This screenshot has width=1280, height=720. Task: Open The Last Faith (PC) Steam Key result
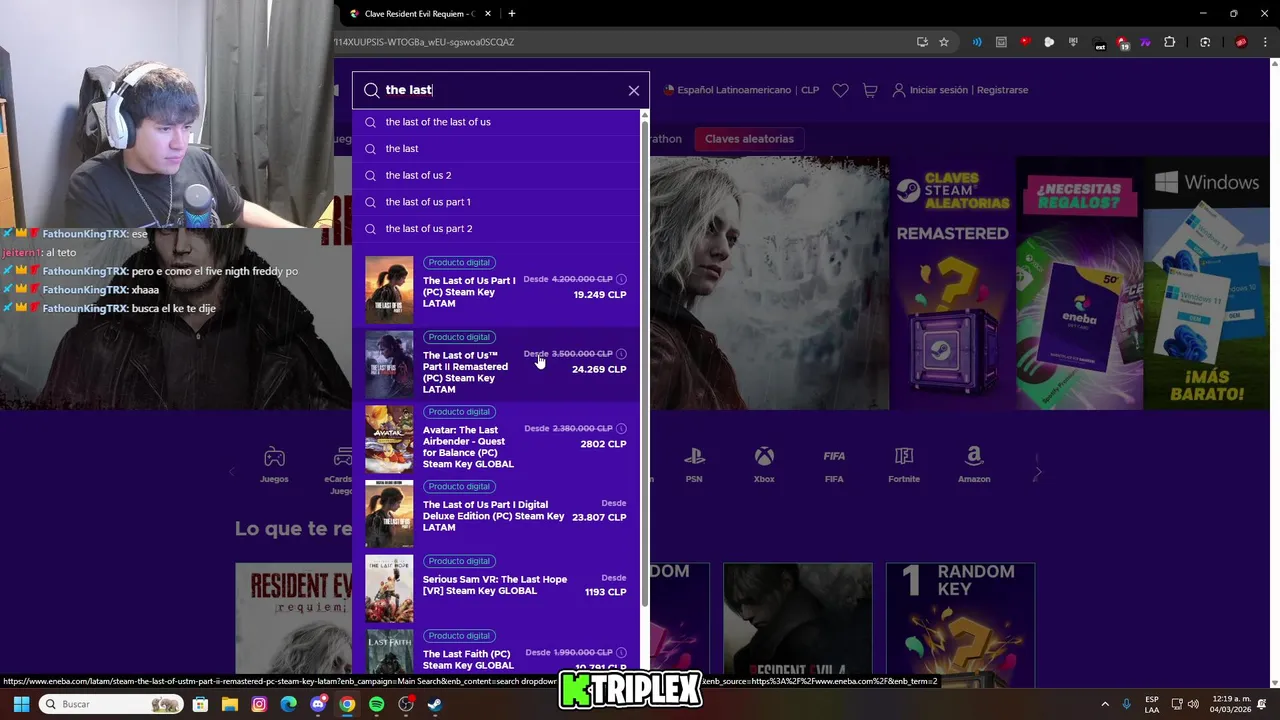(496, 650)
